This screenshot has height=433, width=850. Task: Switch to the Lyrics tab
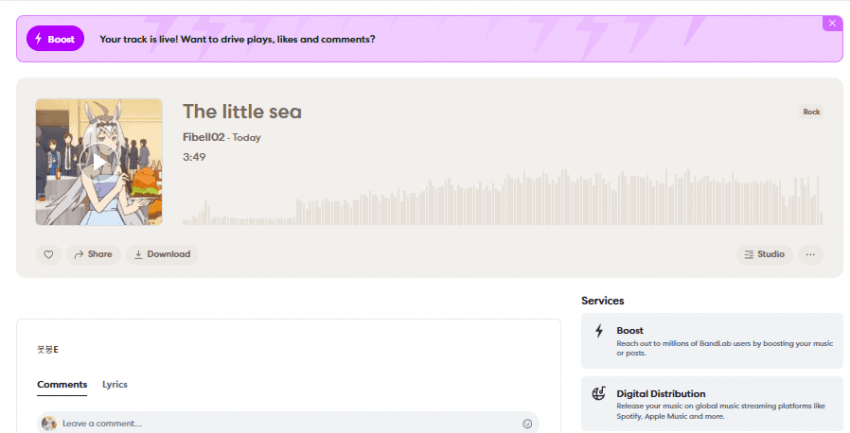pos(115,384)
